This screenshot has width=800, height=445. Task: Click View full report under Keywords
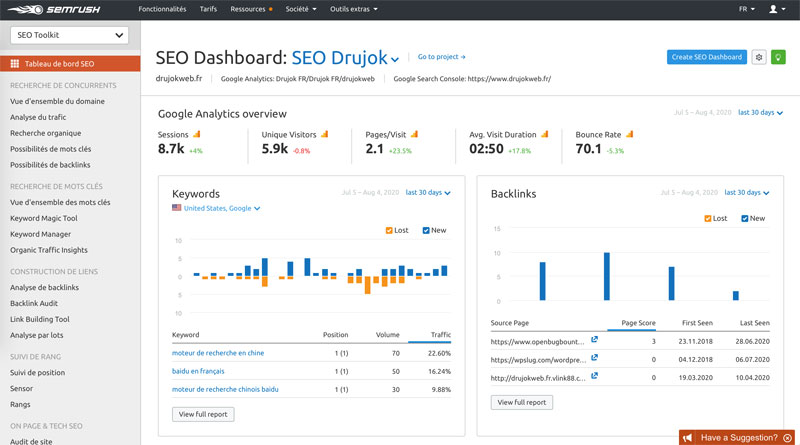pyautogui.click(x=203, y=414)
